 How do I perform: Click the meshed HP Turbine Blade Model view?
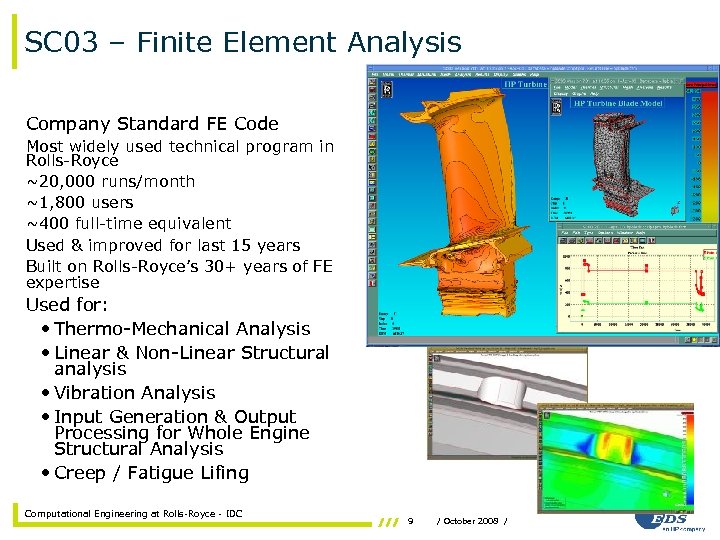tap(618, 165)
